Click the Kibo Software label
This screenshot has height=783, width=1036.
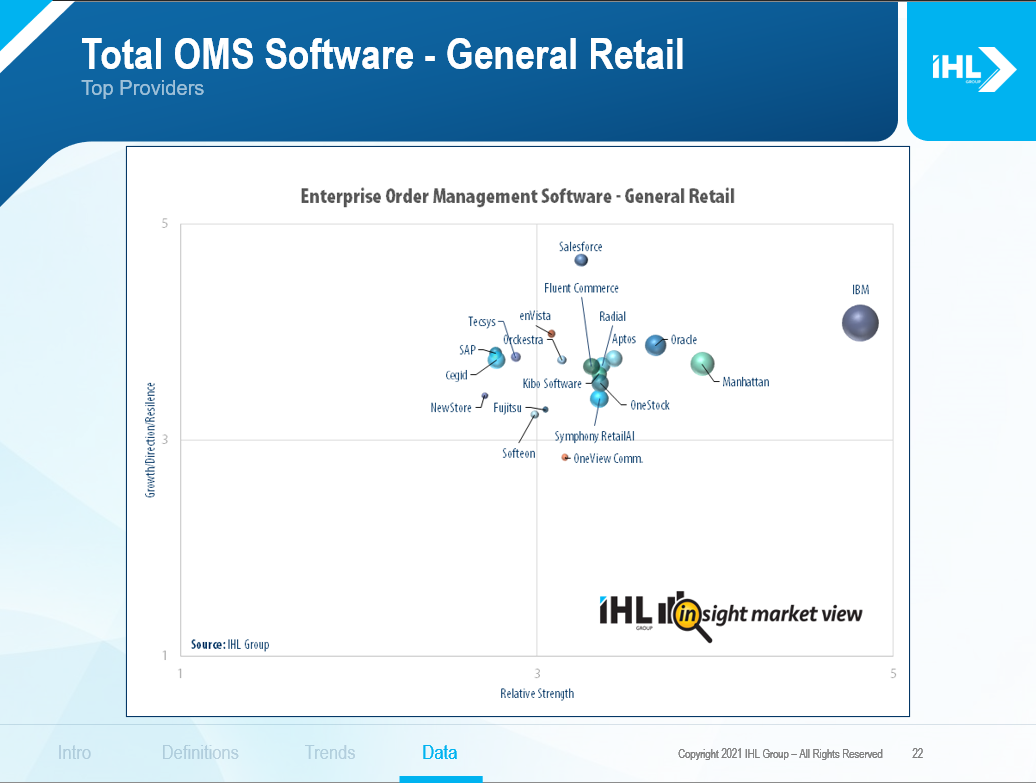(551, 384)
